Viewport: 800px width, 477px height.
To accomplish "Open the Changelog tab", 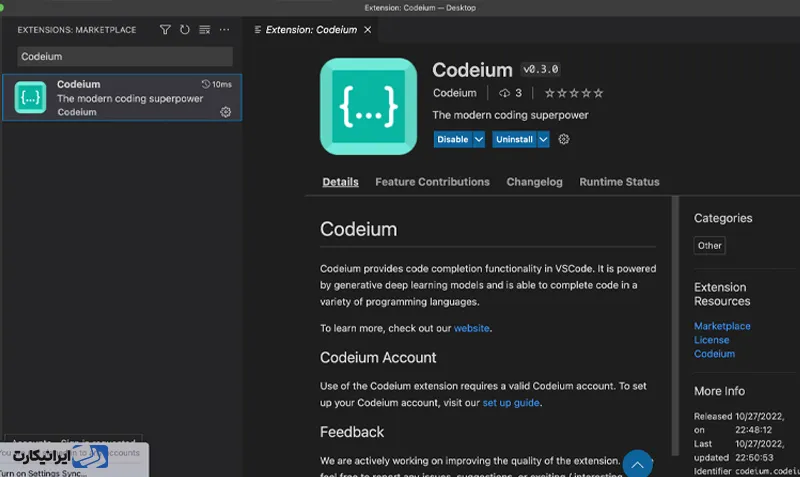I will pyautogui.click(x=534, y=182).
